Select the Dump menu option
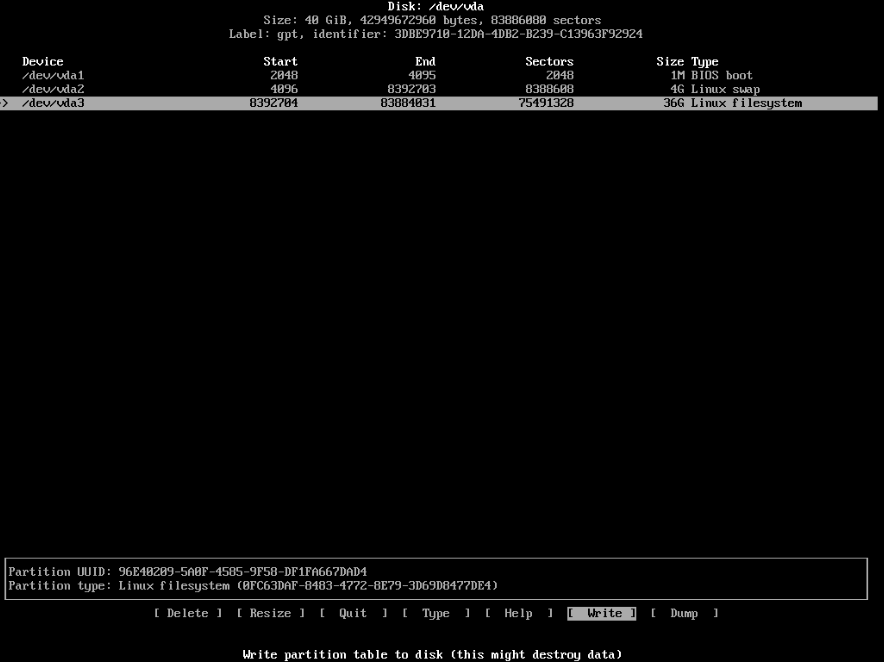Screen dimensions: 884x662 684,613
